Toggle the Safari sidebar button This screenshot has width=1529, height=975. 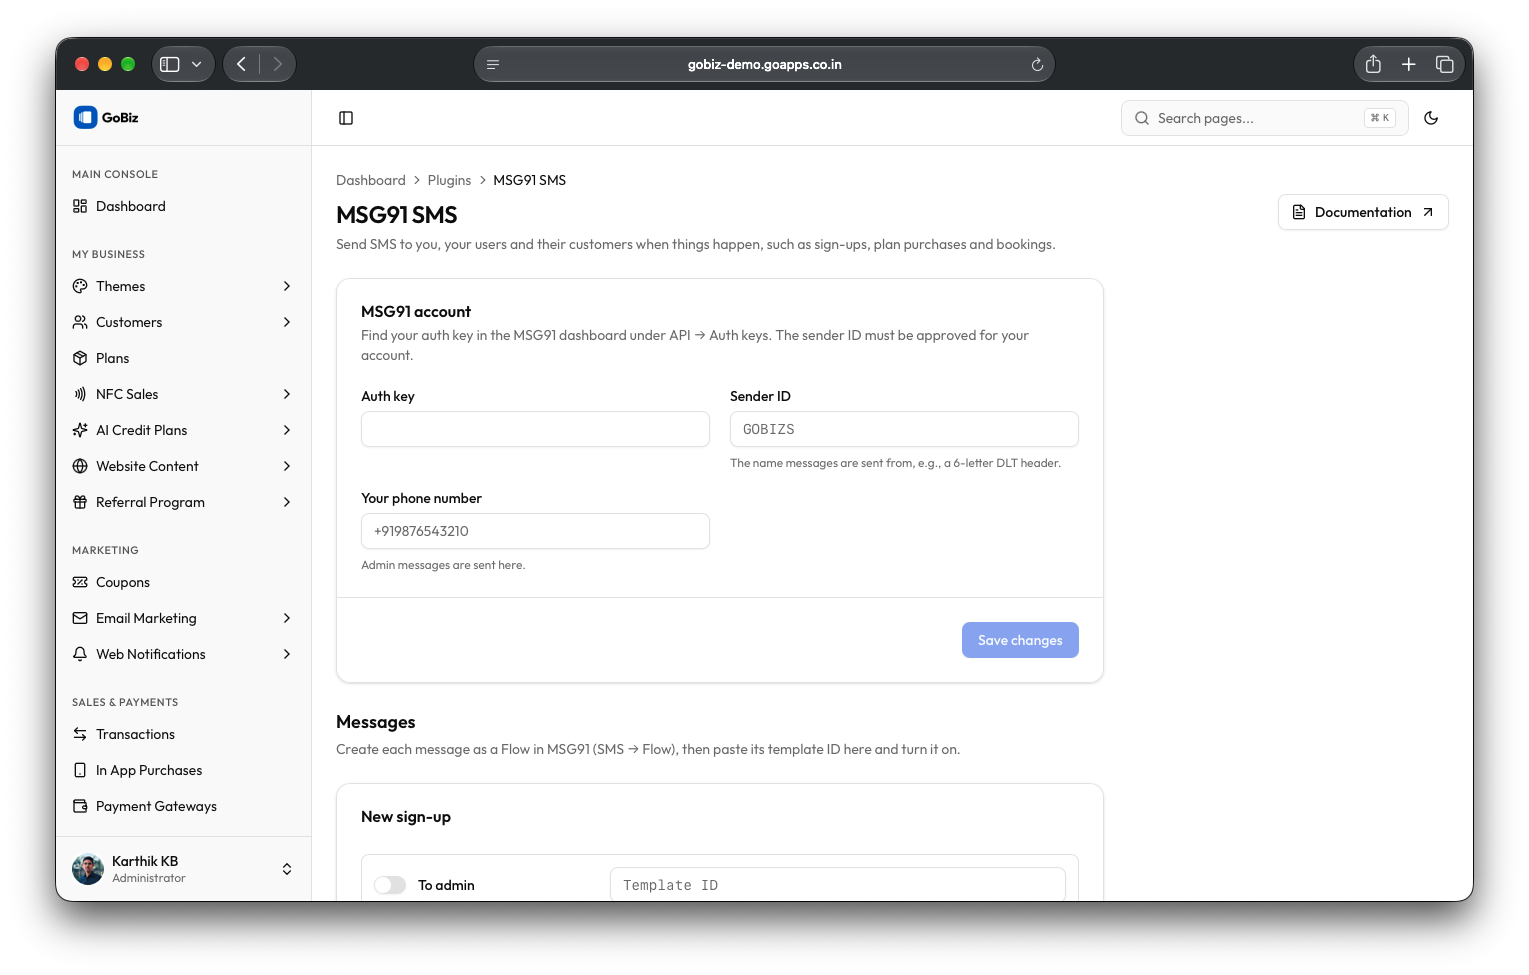click(170, 64)
